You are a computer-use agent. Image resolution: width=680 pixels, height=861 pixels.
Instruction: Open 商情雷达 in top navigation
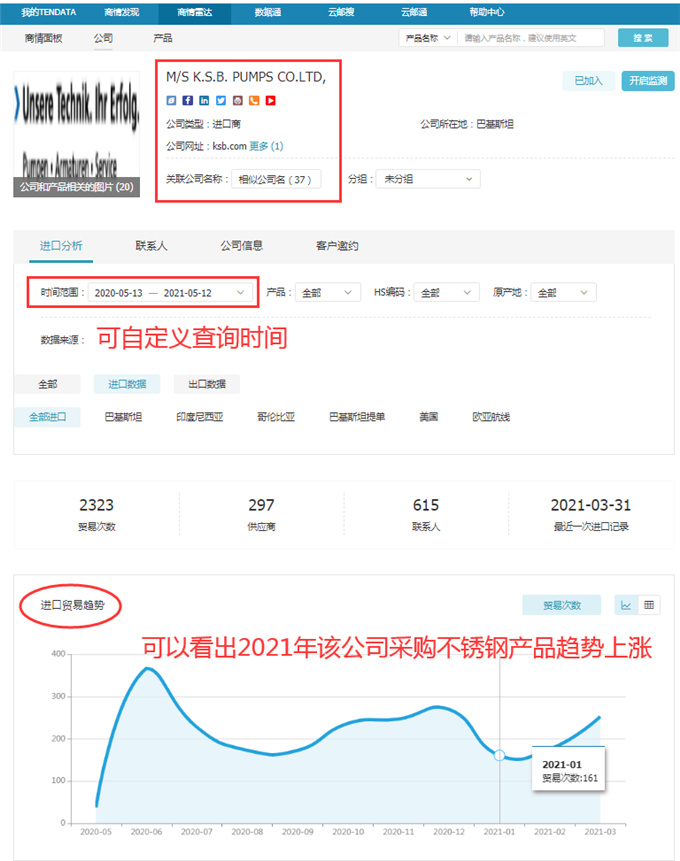click(194, 12)
